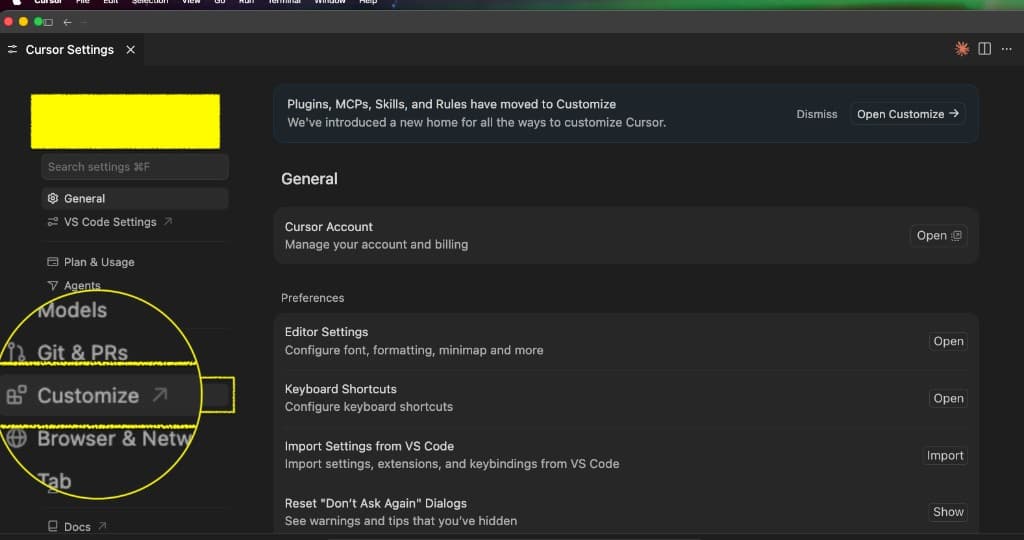Dismiss the Customize announcement banner

click(x=816, y=114)
